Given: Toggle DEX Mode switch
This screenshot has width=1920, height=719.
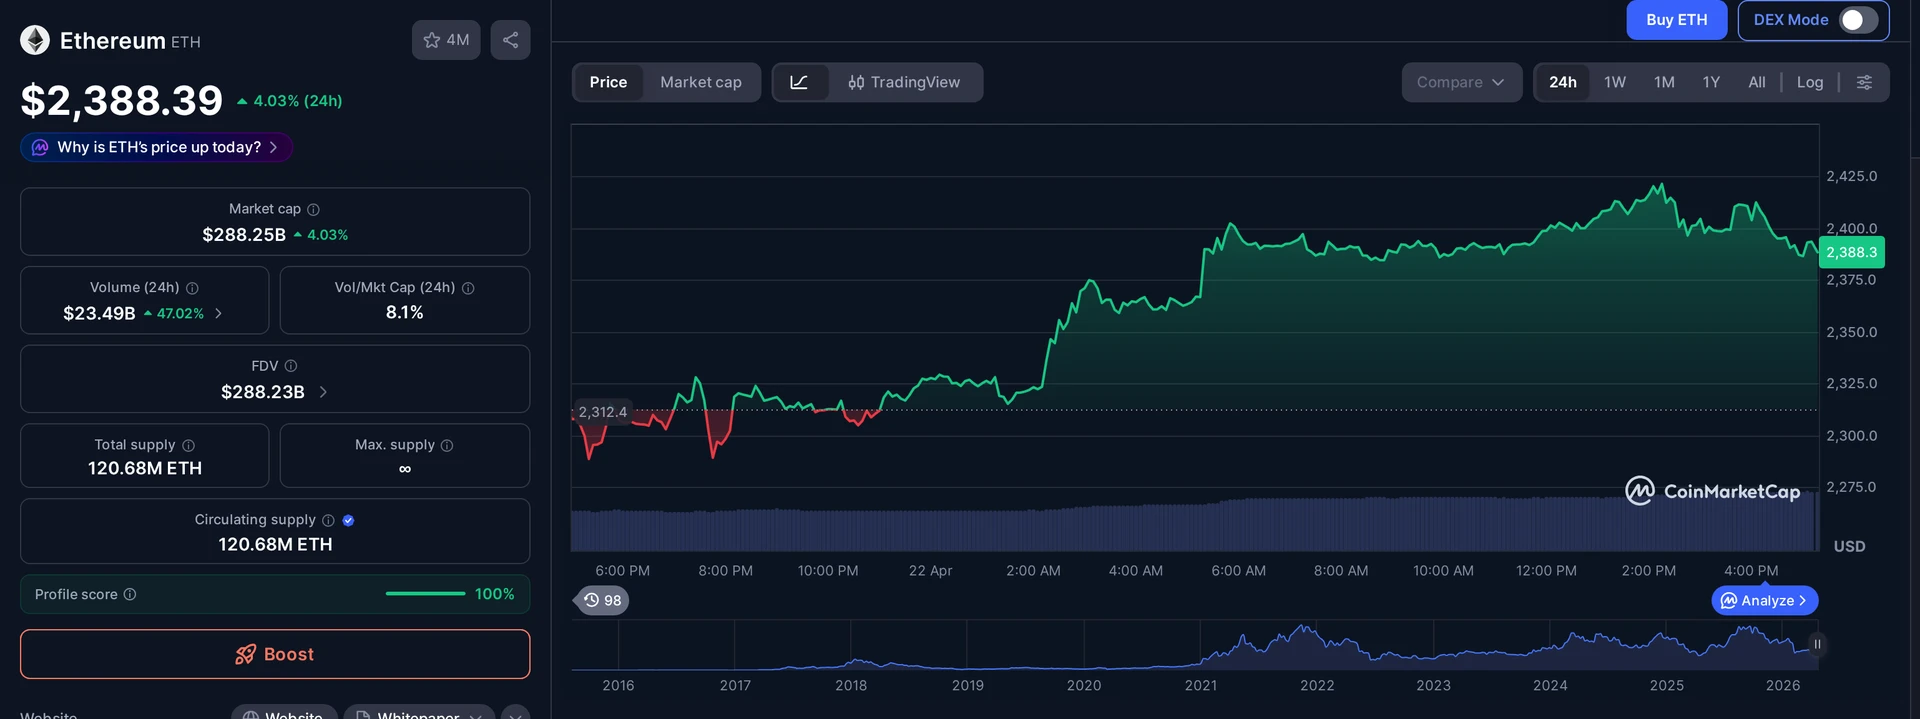Looking at the screenshot, I should tap(1858, 20).
